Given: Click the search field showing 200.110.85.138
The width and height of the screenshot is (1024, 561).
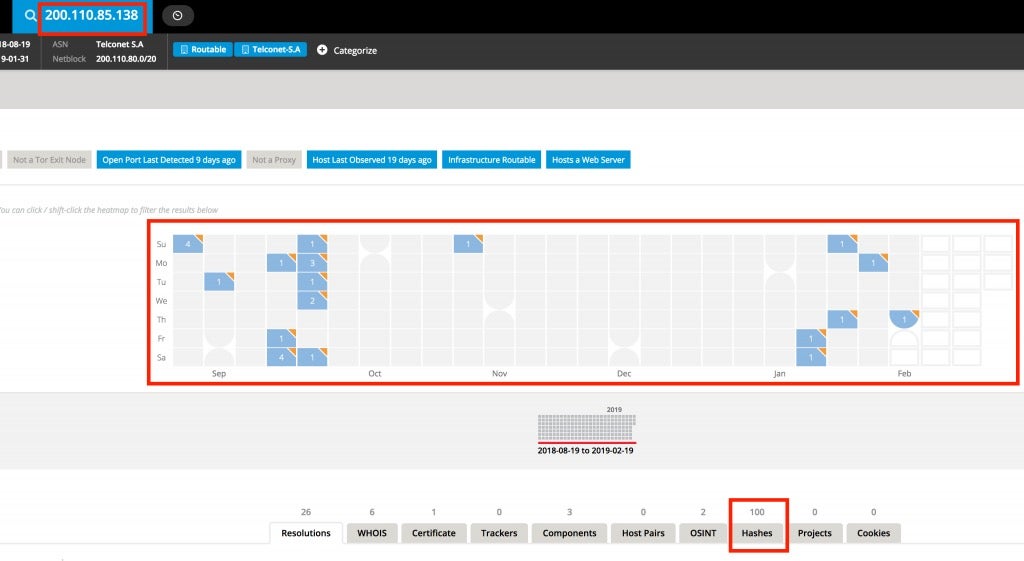Looking at the screenshot, I should [92, 16].
